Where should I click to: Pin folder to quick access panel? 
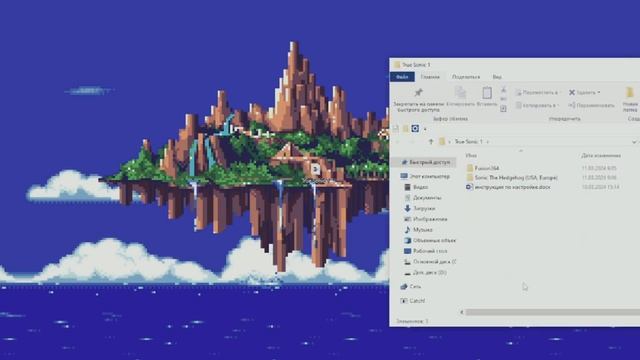click(418, 99)
